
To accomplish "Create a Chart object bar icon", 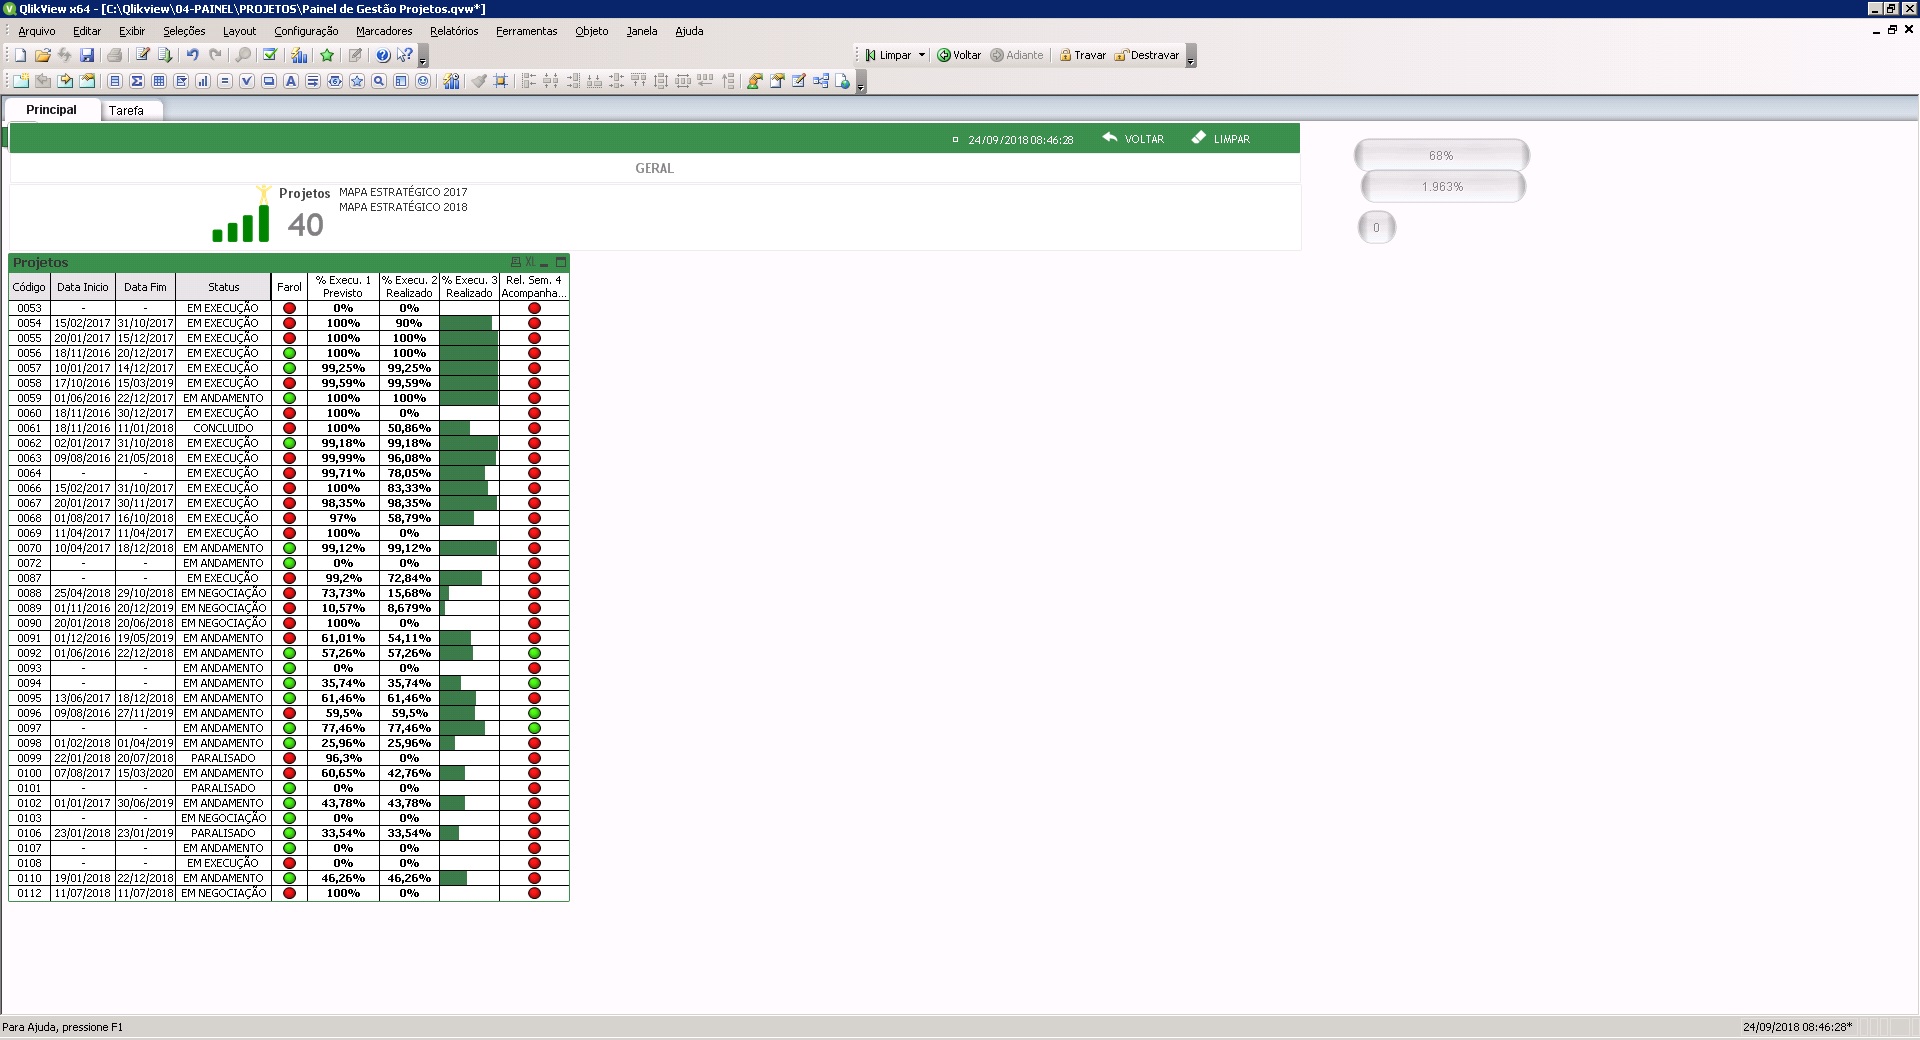I will click(203, 81).
